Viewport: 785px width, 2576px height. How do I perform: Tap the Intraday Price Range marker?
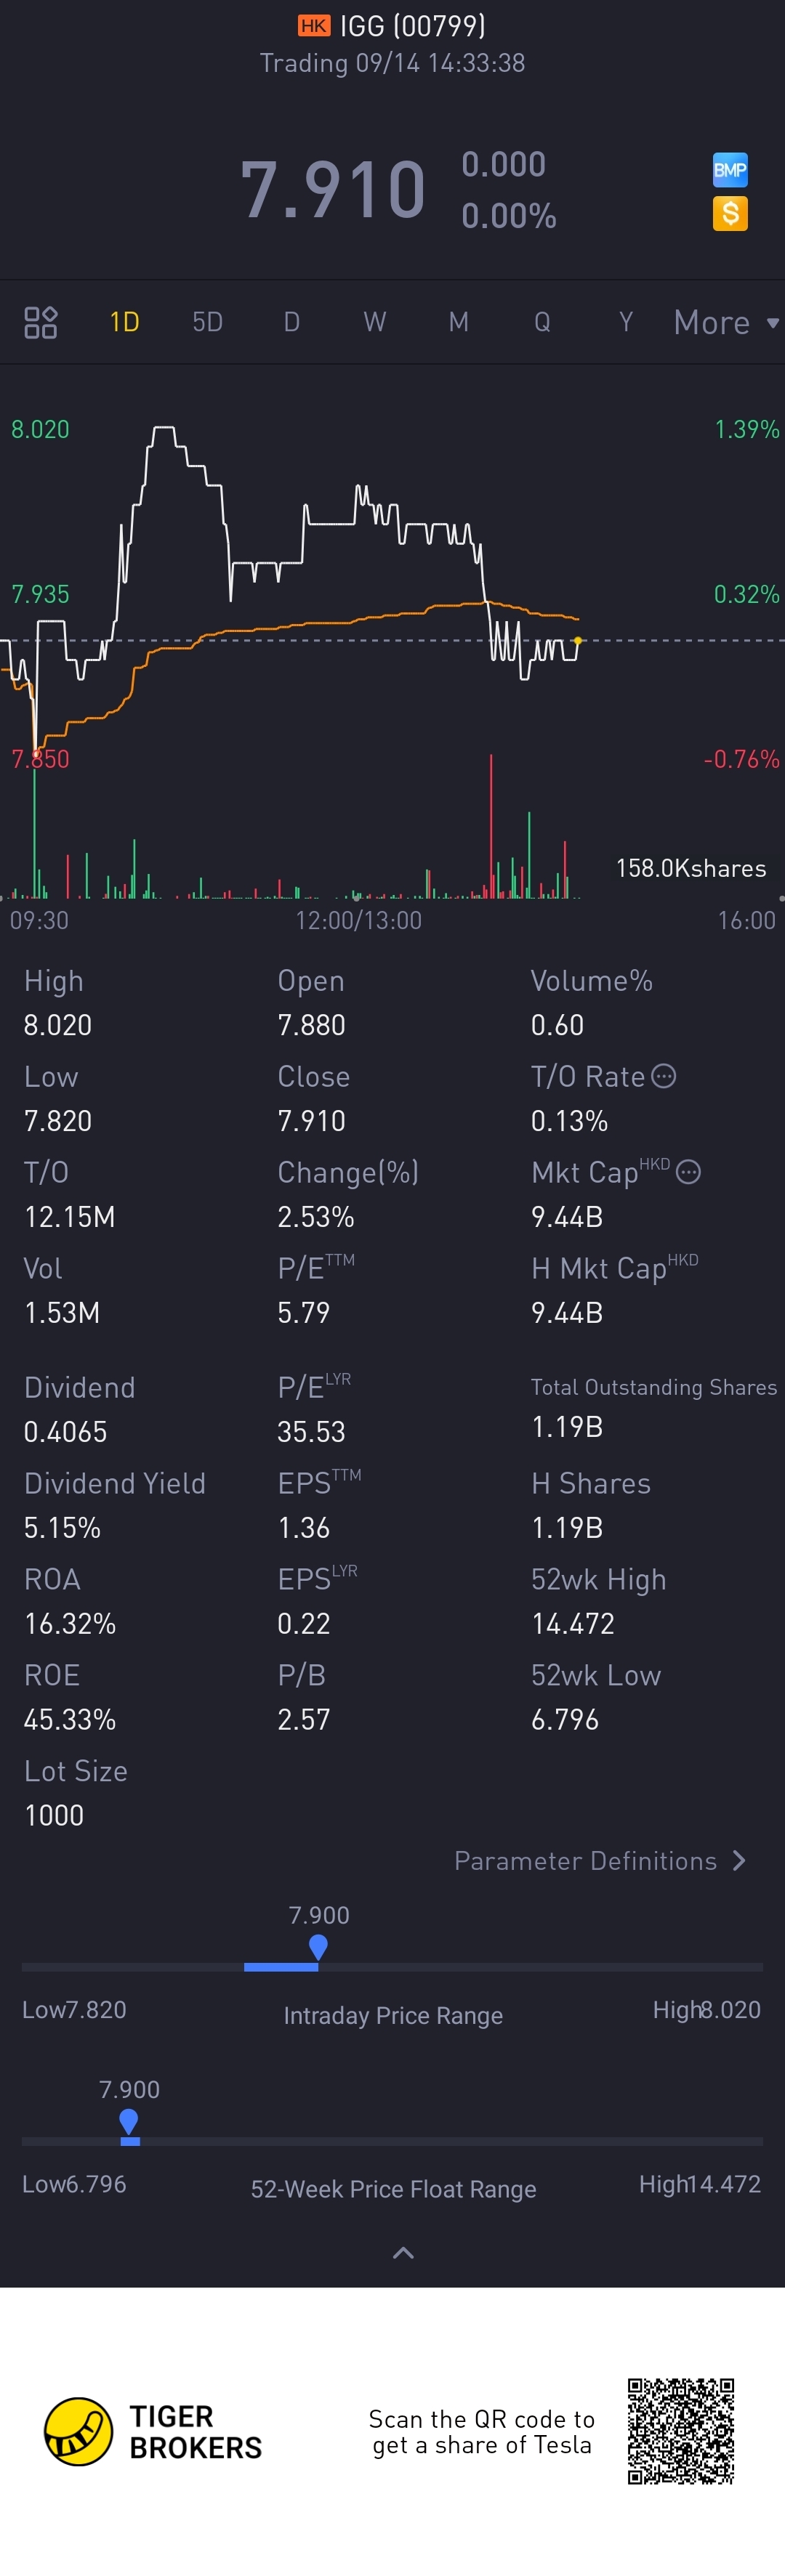[x=318, y=1946]
